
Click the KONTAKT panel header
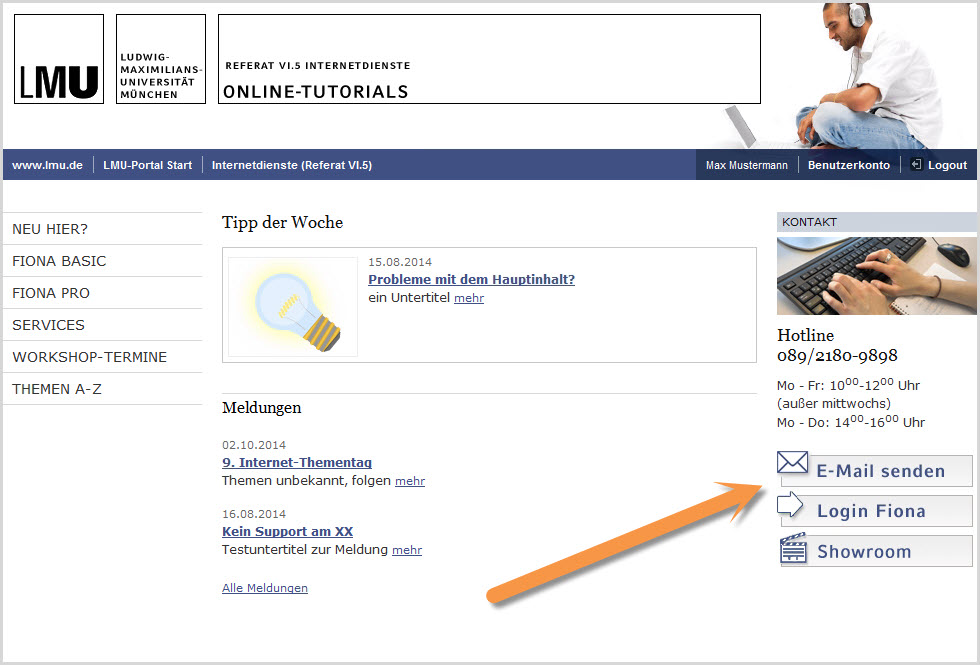[876, 222]
